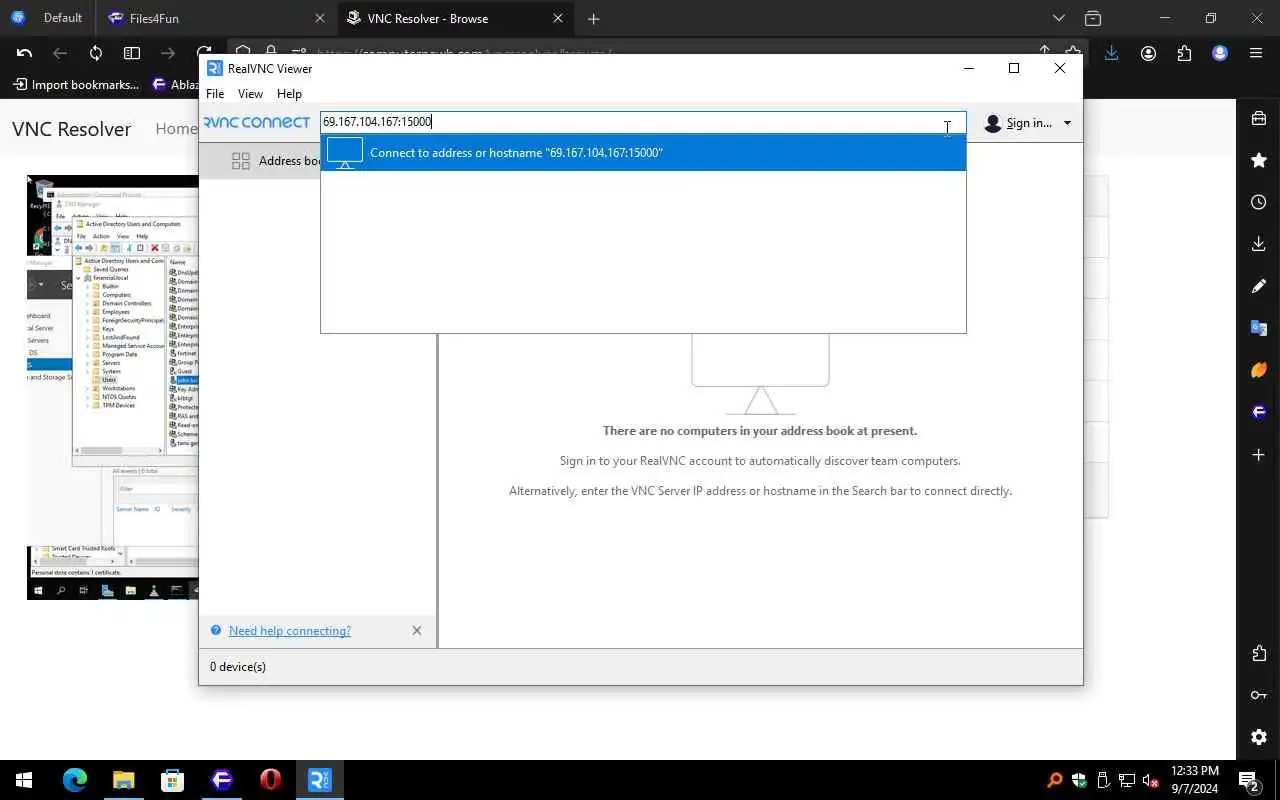This screenshot has height=800, width=1280.
Task: Click the RealVNC Viewer taskbar icon
Action: tap(320, 780)
